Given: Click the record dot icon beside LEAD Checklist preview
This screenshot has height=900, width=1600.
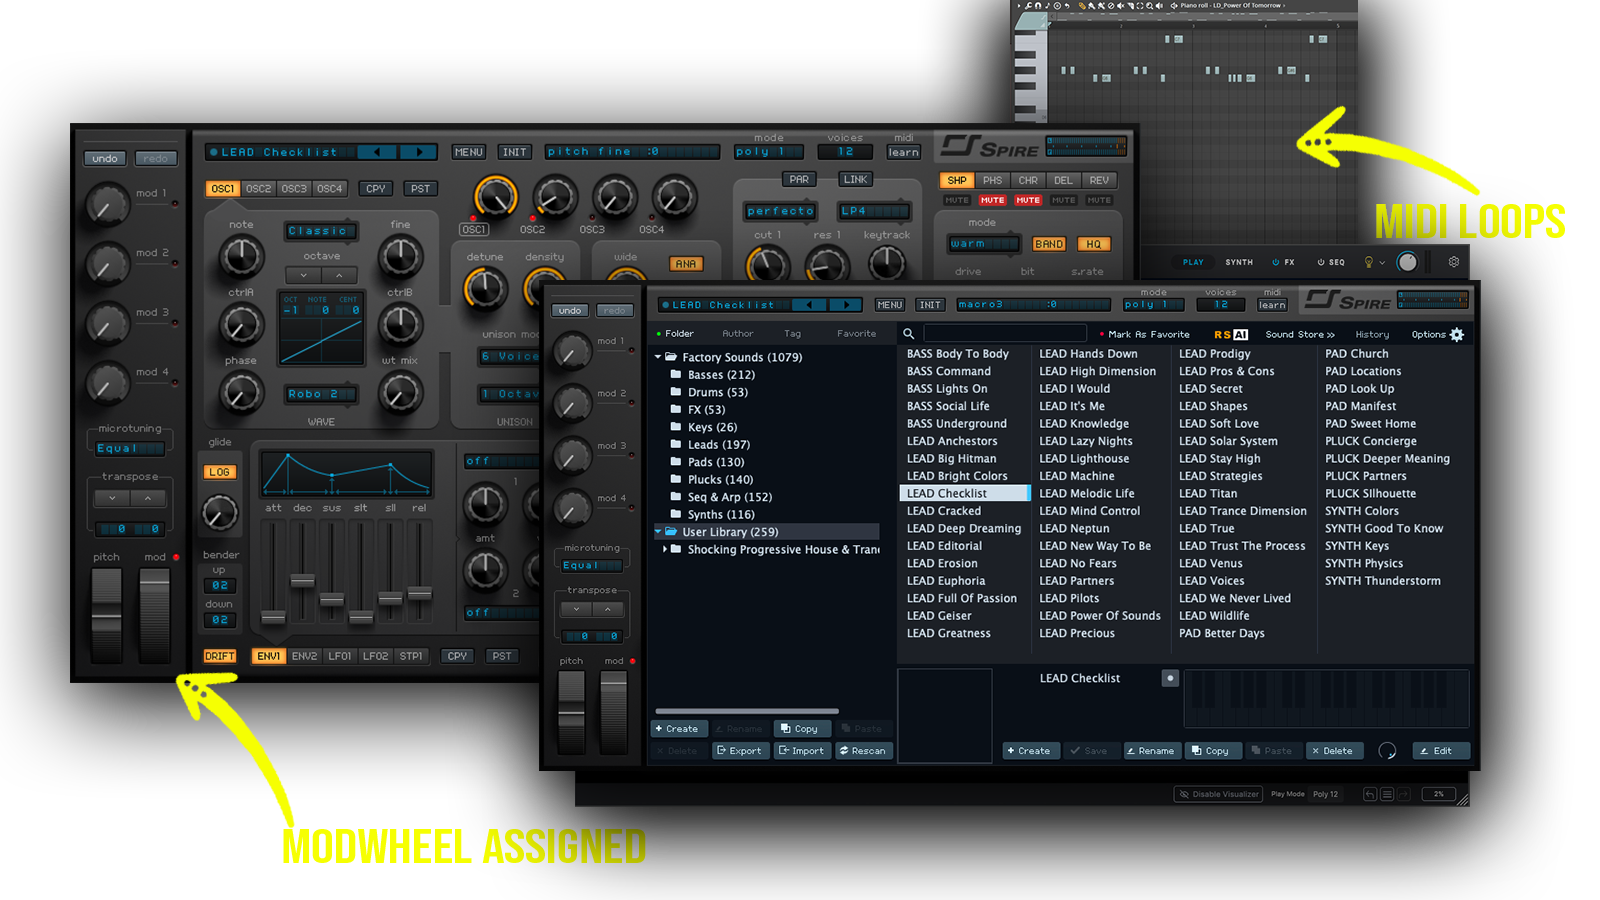Looking at the screenshot, I should pos(1170,678).
